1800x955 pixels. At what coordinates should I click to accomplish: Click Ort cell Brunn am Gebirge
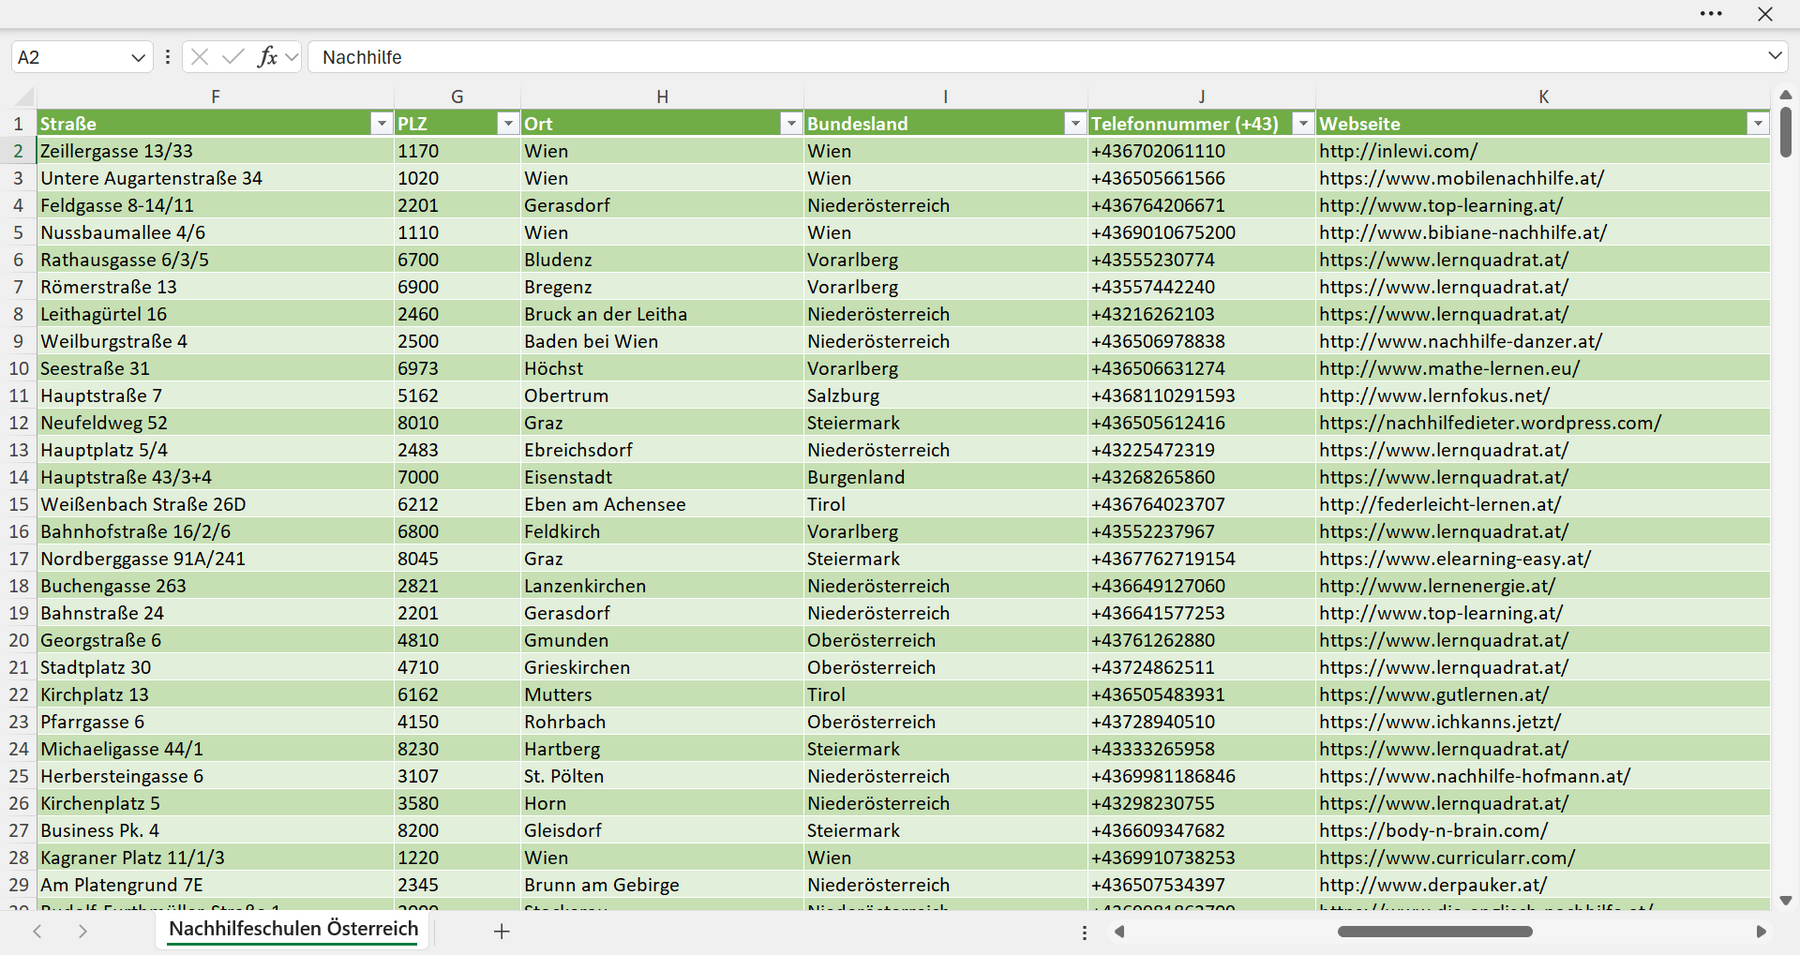point(662,885)
